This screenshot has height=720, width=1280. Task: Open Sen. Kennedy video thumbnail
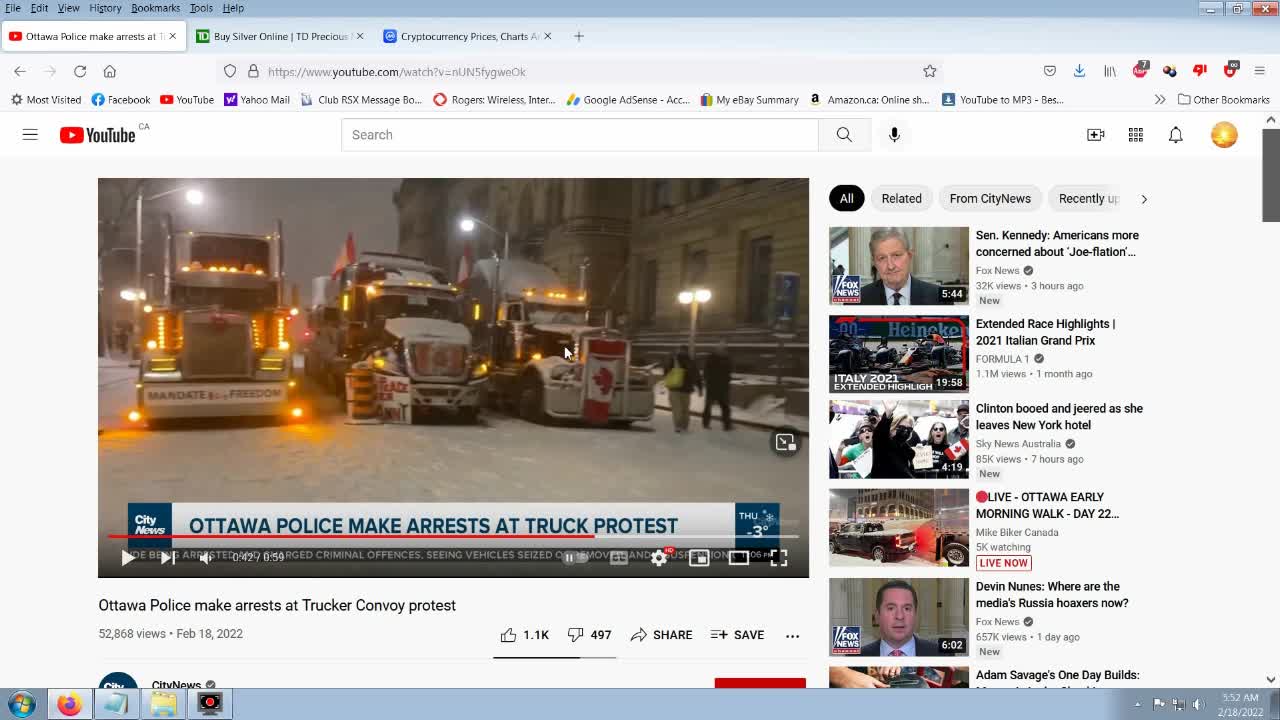899,266
